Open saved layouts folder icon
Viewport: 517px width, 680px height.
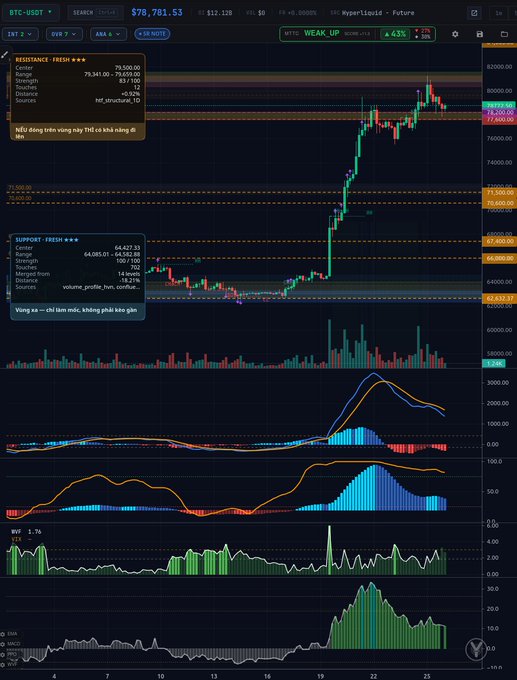(x=504, y=34)
